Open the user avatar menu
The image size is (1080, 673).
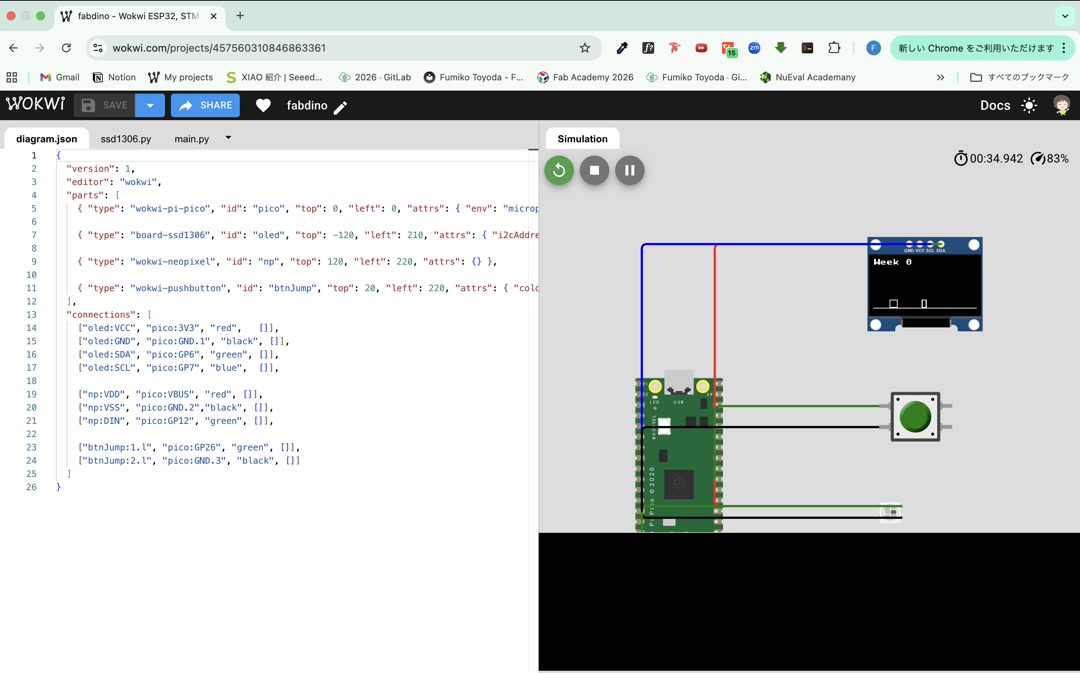click(1061, 105)
